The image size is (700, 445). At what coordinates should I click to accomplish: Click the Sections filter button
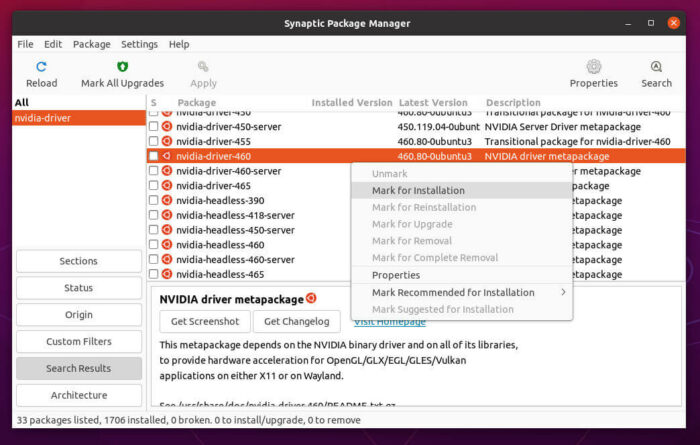click(79, 261)
